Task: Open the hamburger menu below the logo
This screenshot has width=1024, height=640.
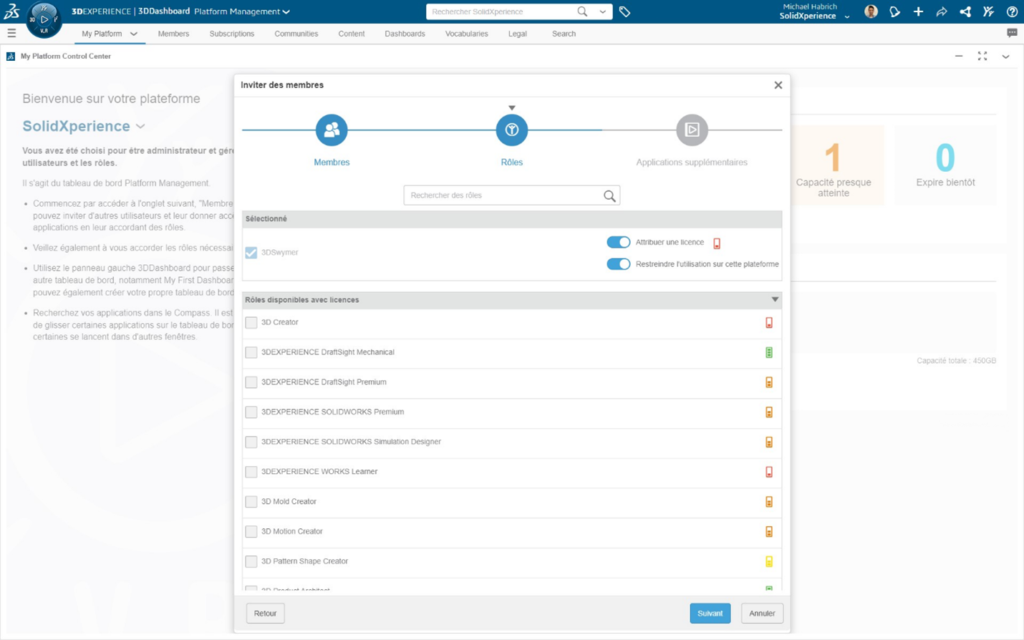Action: pos(11,33)
